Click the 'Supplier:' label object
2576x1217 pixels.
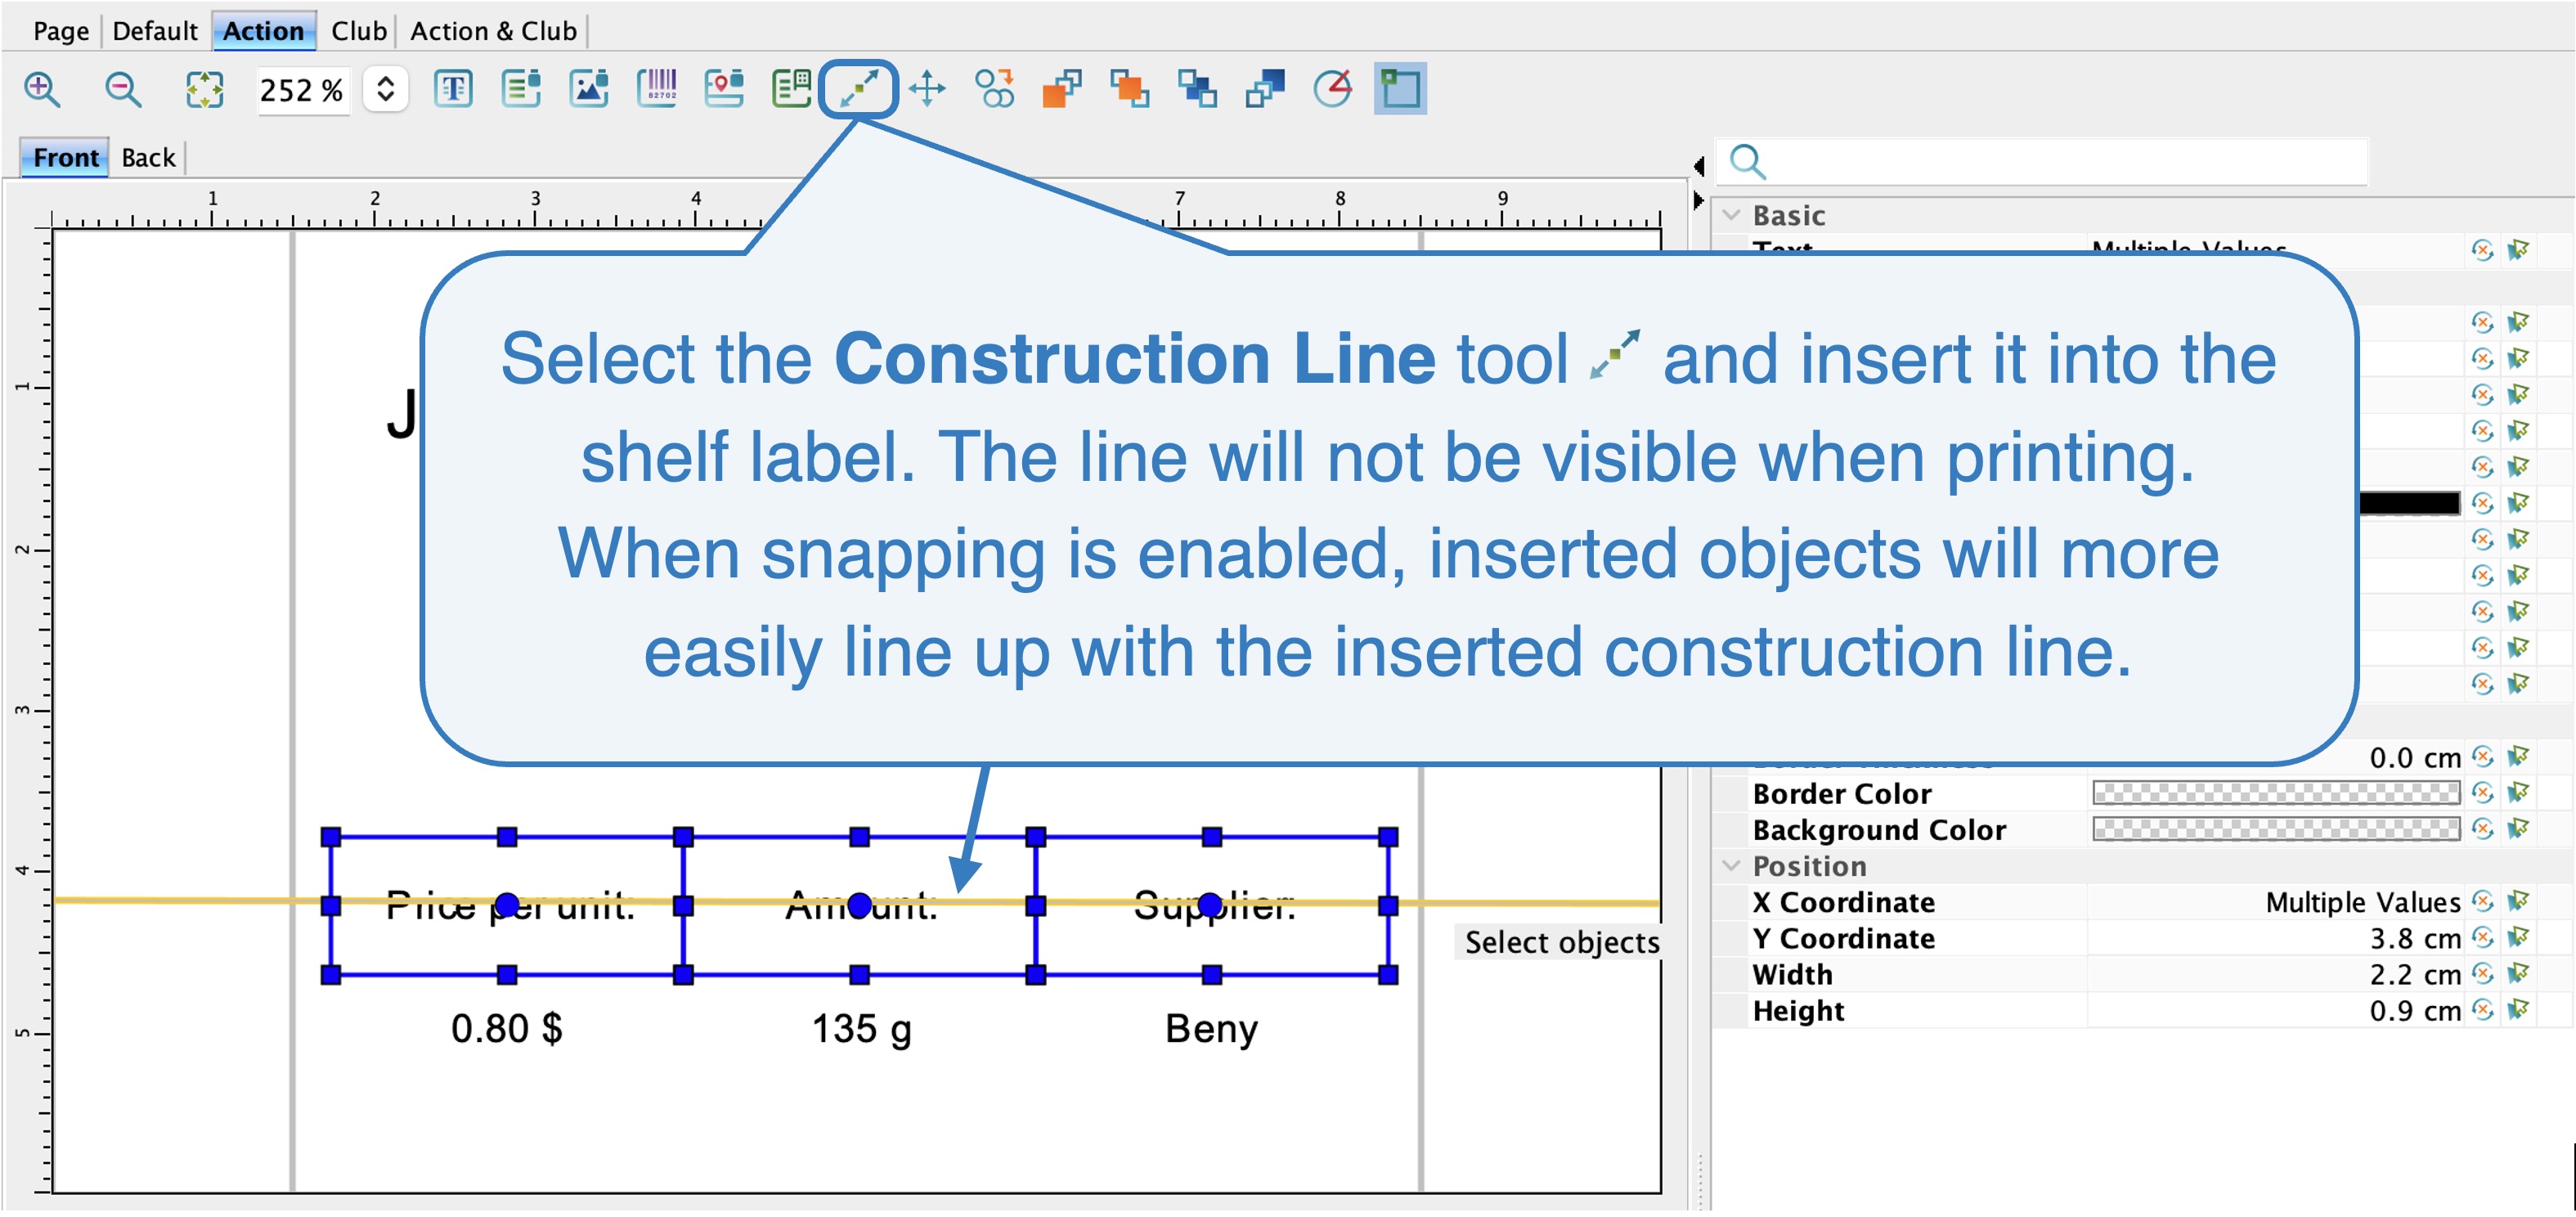click(1212, 905)
